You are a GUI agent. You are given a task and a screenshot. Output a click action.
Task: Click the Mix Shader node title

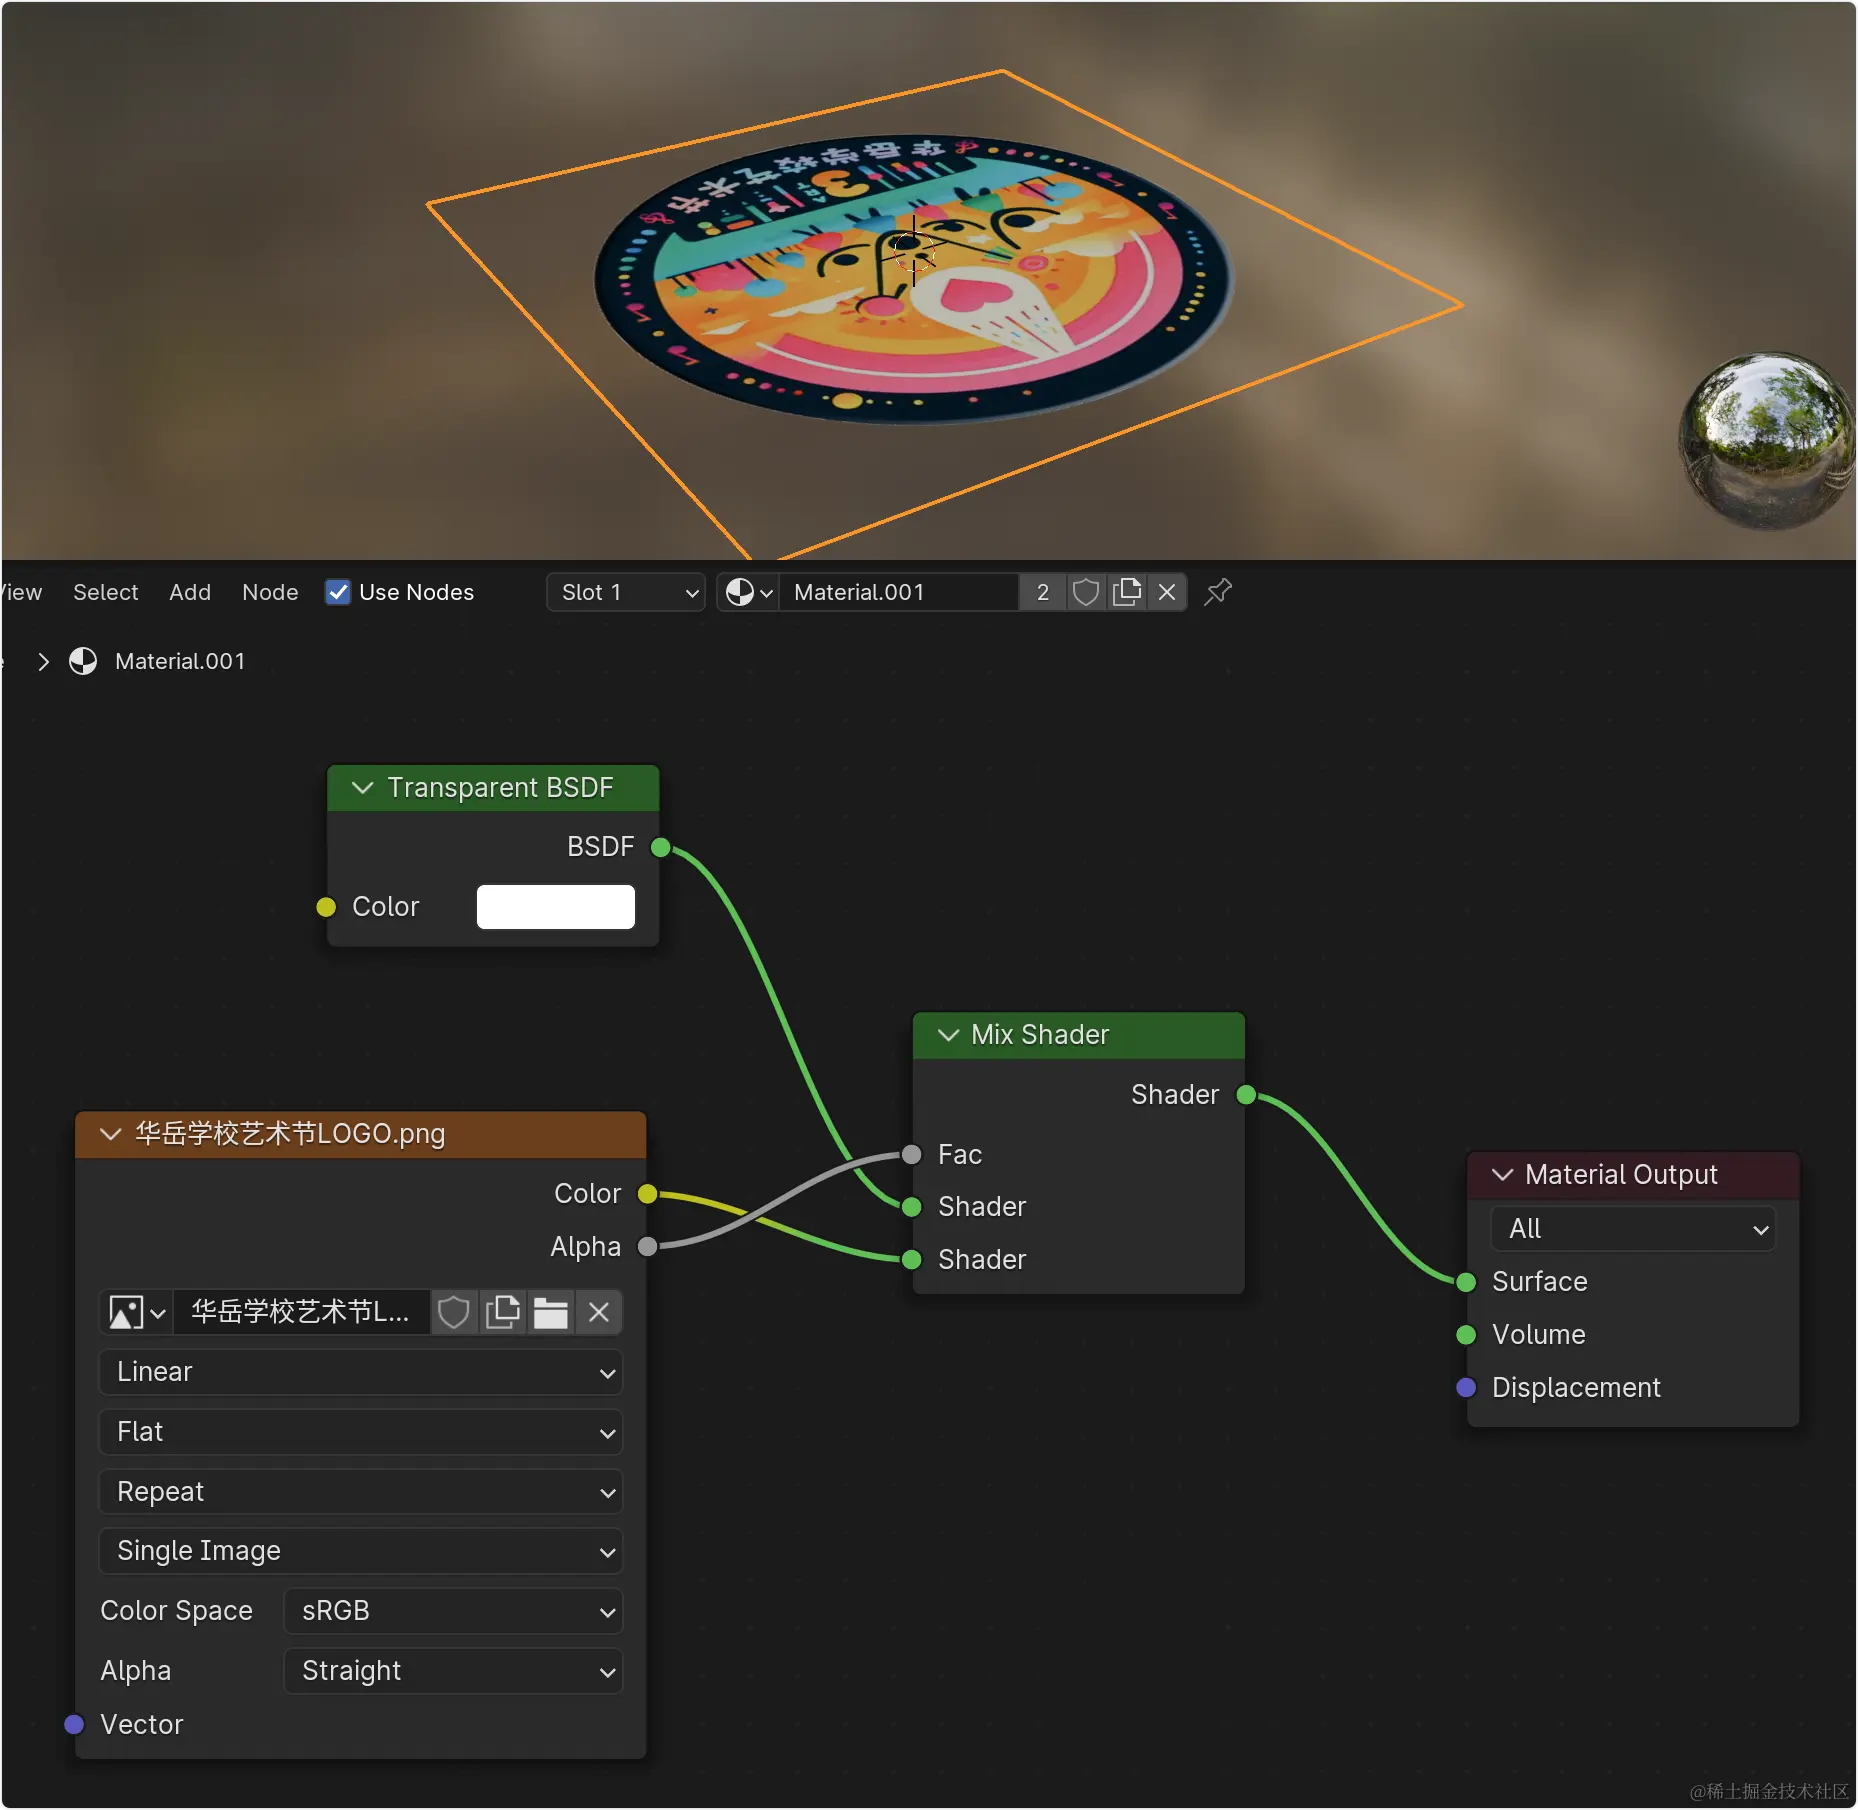click(1040, 1035)
